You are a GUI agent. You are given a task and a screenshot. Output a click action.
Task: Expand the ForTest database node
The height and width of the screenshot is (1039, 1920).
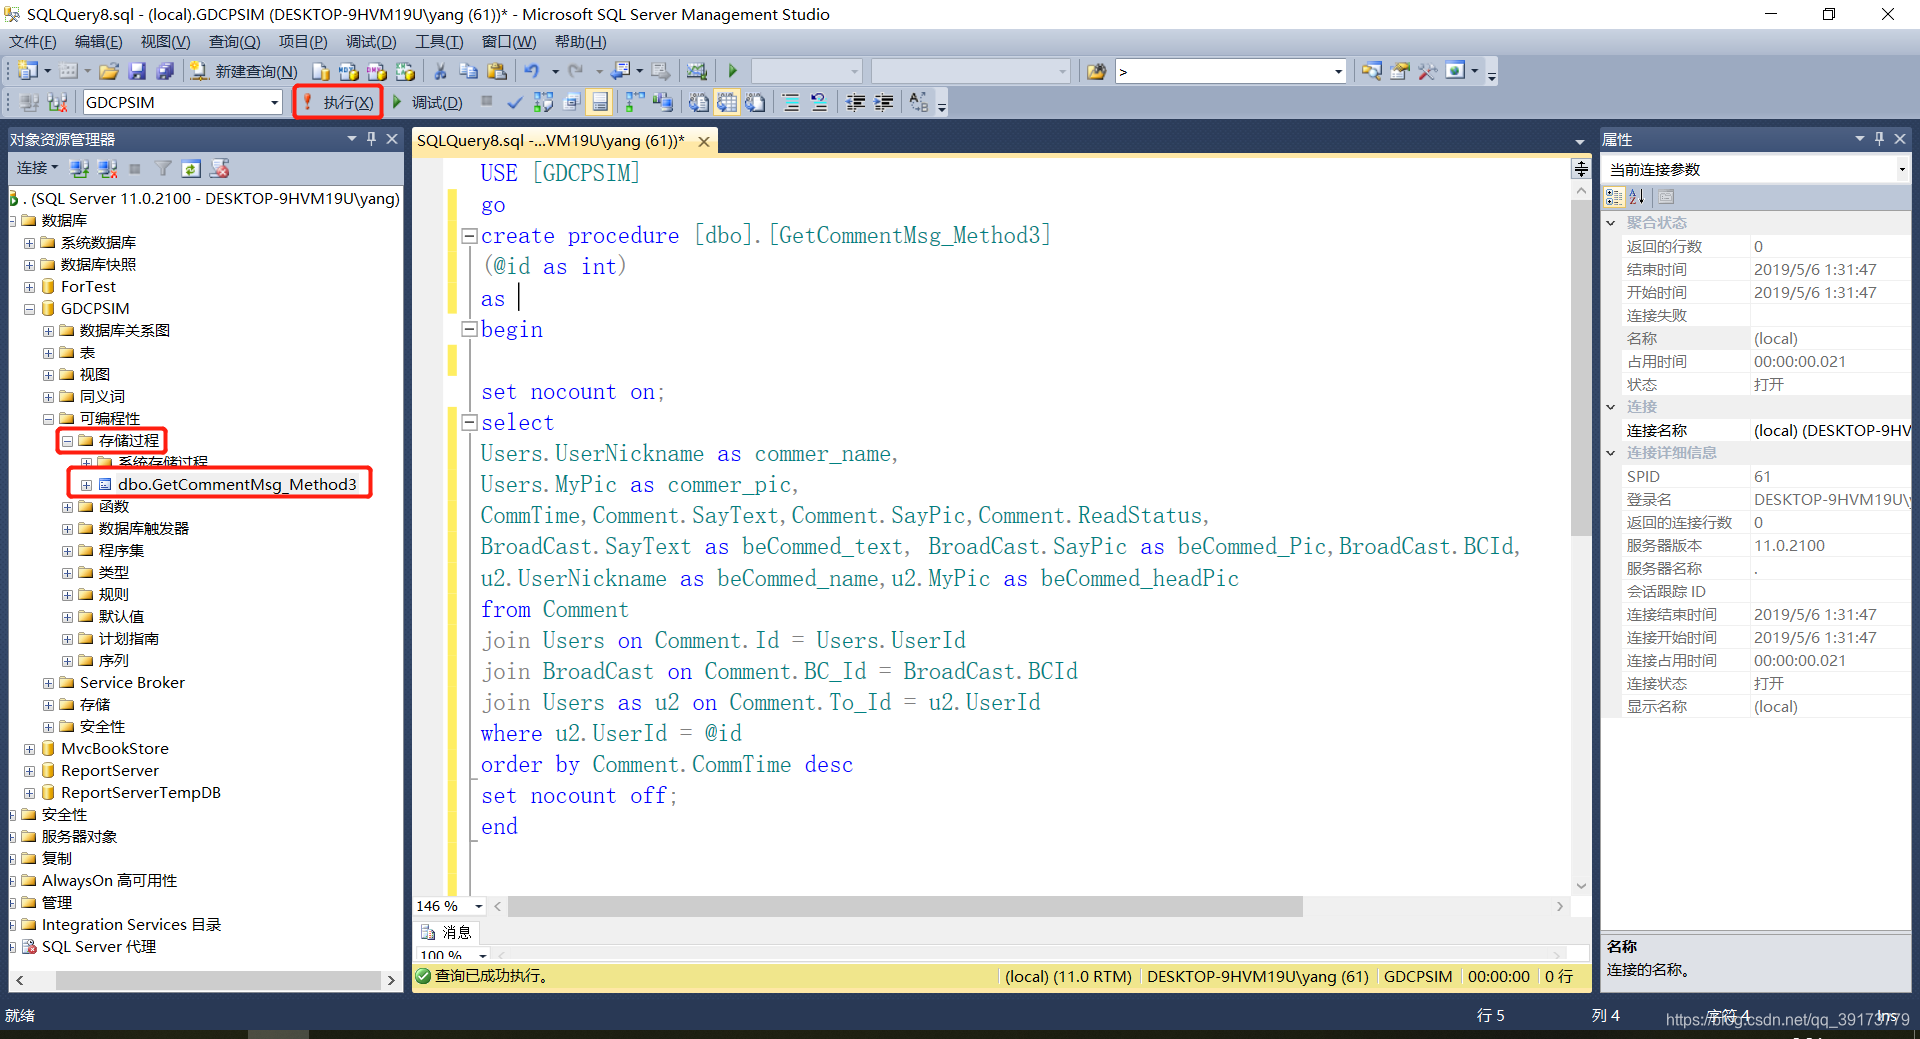click(x=29, y=287)
